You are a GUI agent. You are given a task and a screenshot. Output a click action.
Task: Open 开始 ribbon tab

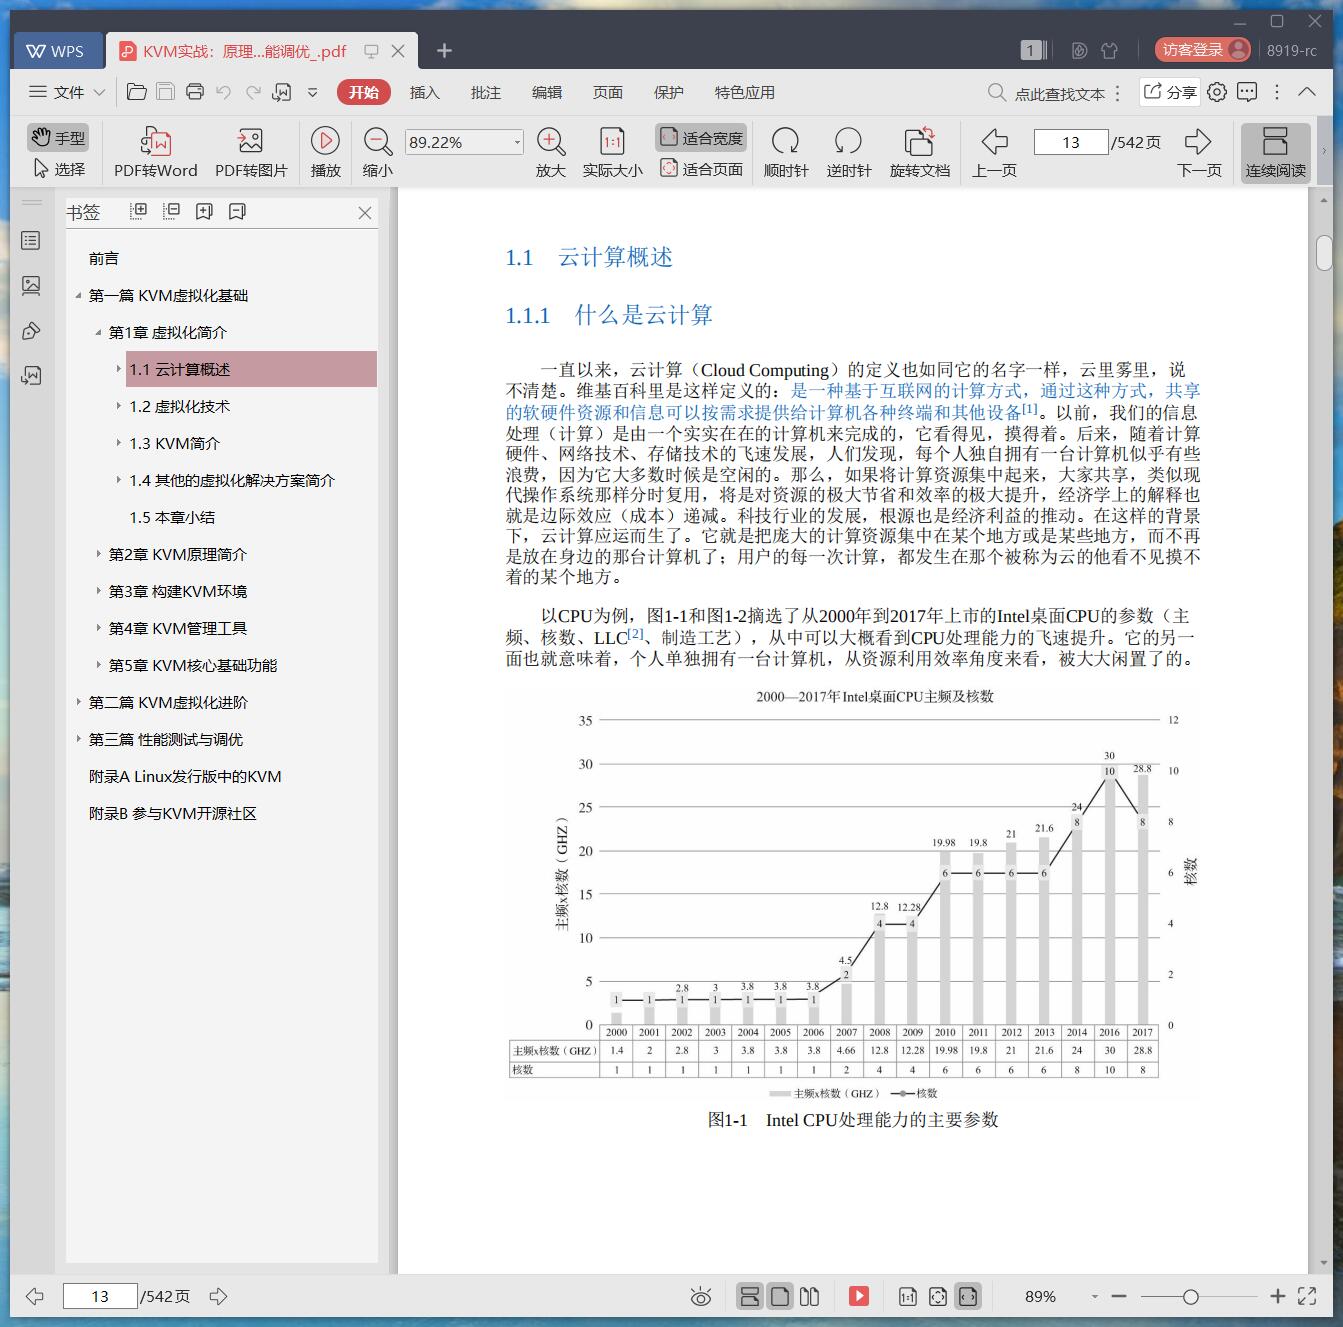tap(363, 92)
